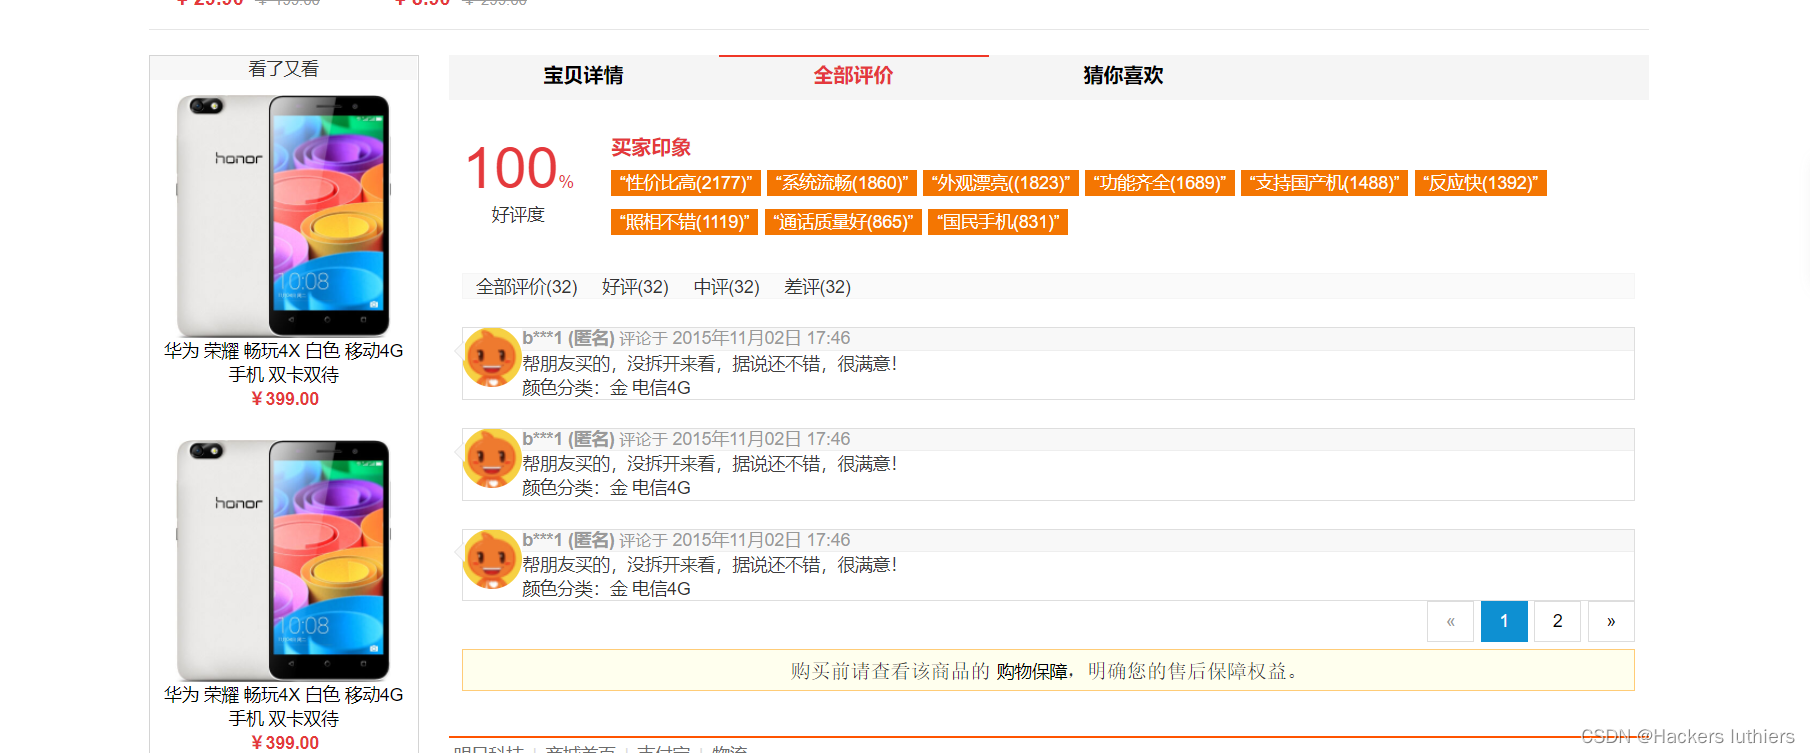1810x753 pixels.
Task: Go to next reviews page »
Action: (x=1611, y=621)
